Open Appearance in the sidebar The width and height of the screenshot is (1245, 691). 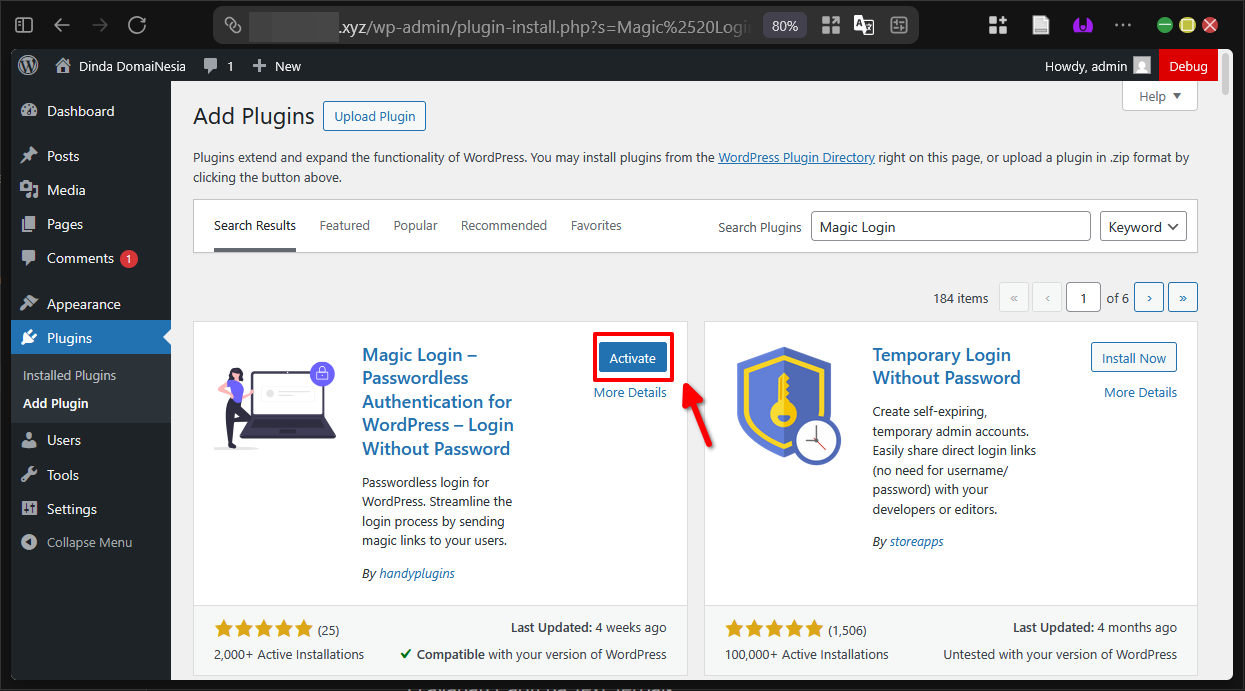(x=91, y=304)
